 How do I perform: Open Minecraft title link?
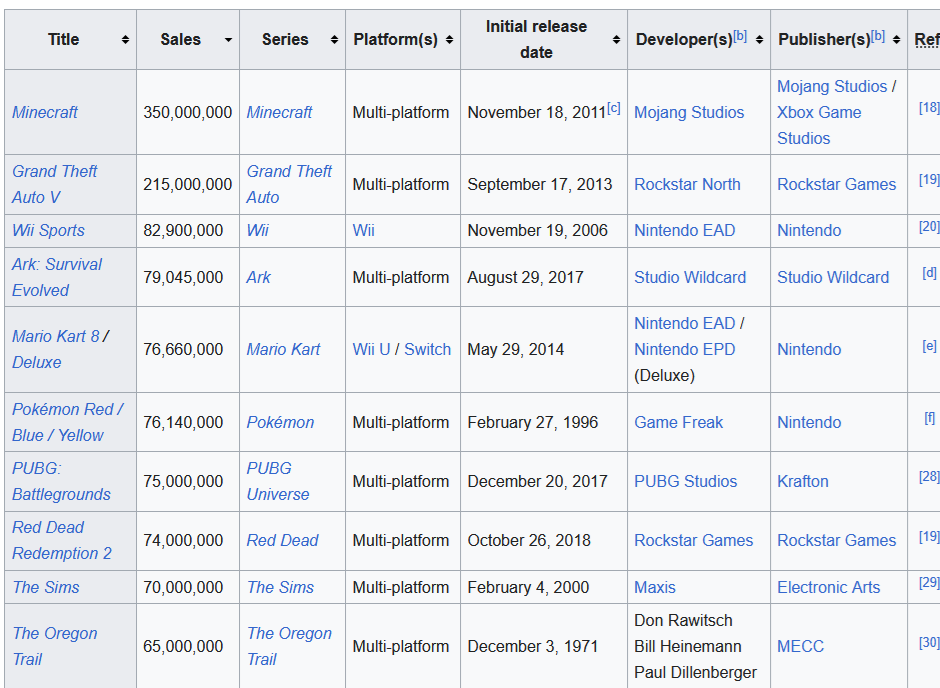coord(45,113)
